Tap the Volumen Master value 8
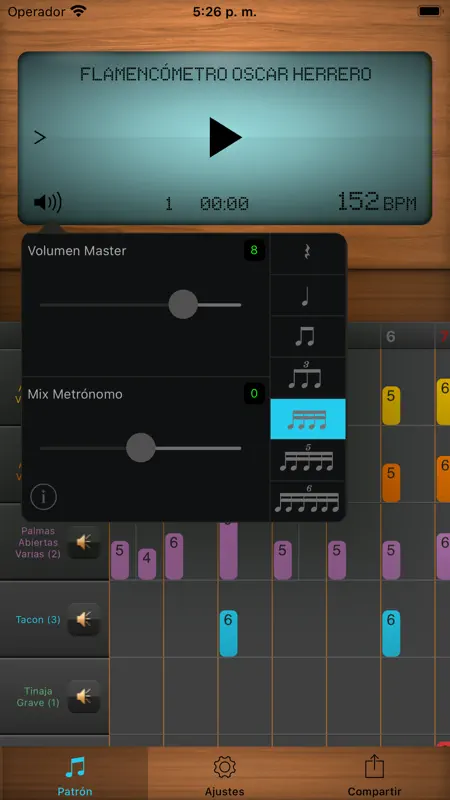 [254, 251]
